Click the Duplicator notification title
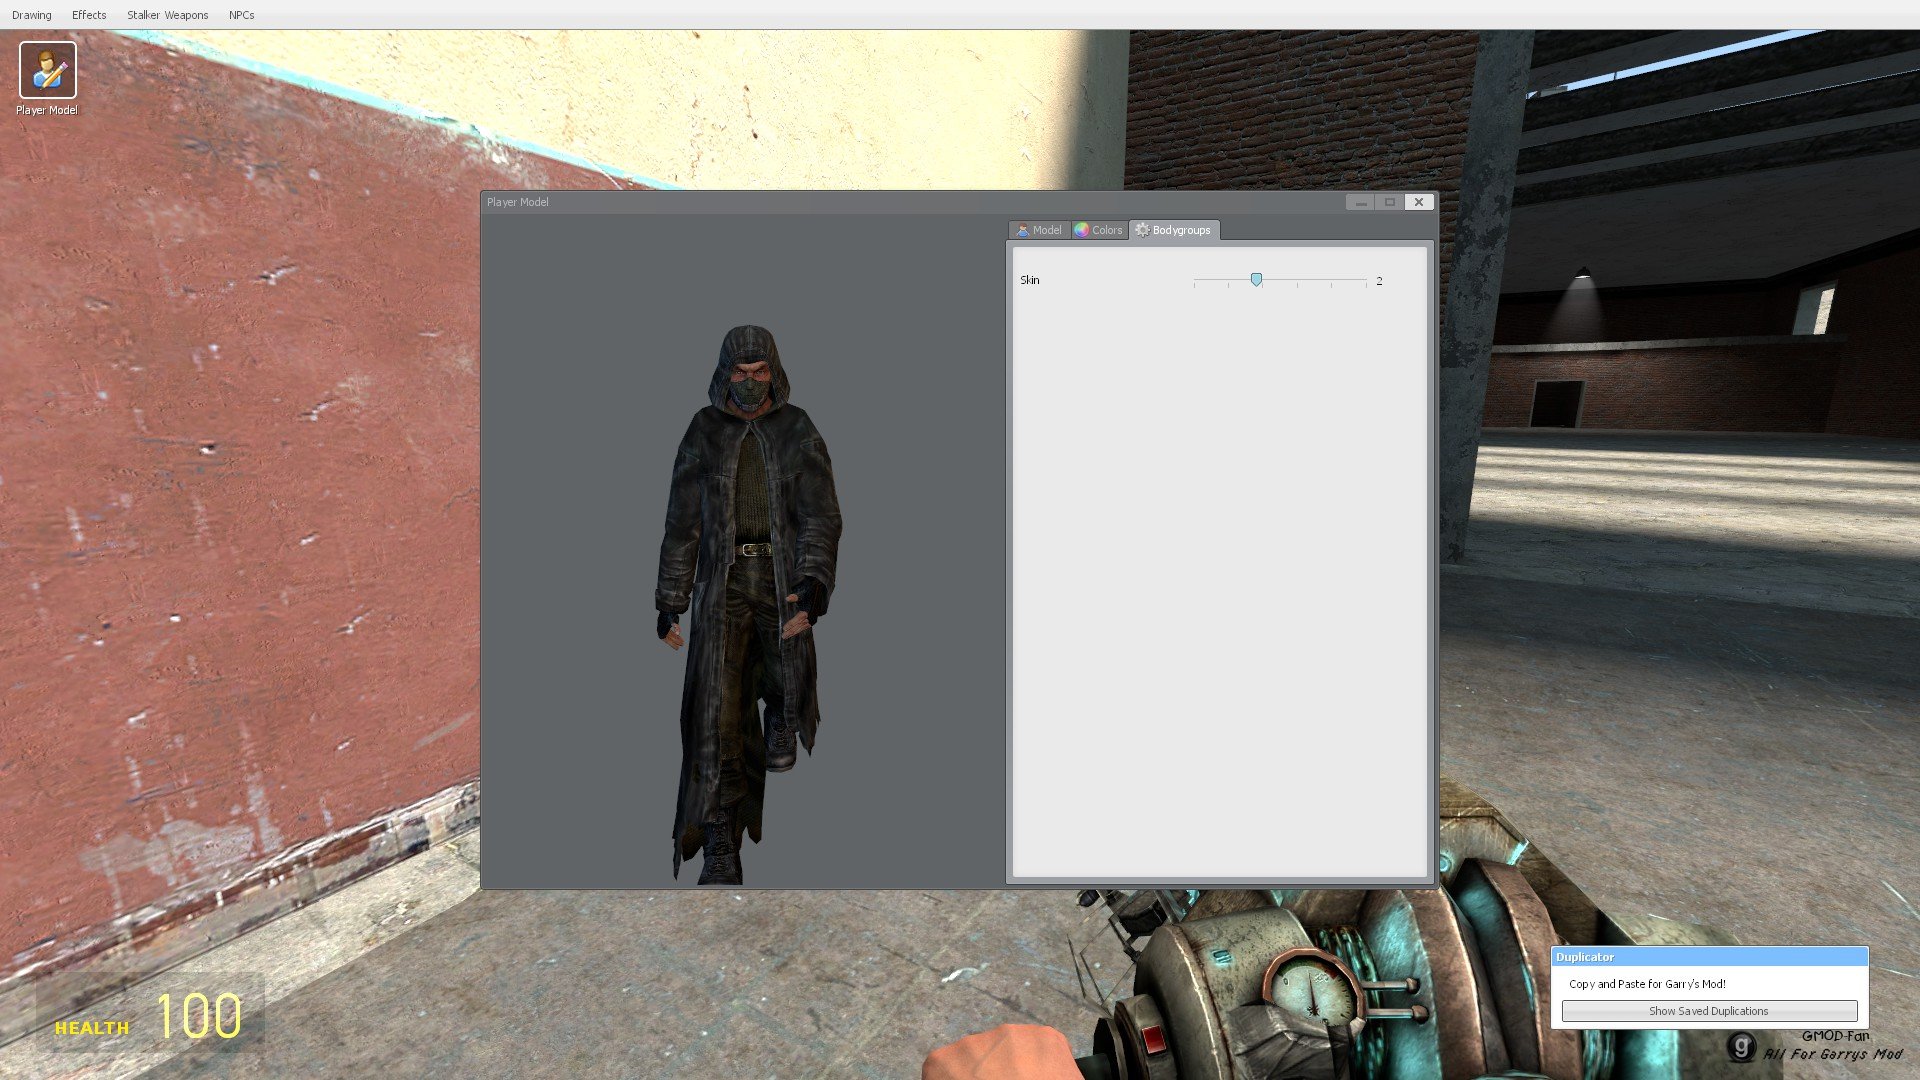Image resolution: width=1920 pixels, height=1080 pixels. click(1585, 957)
